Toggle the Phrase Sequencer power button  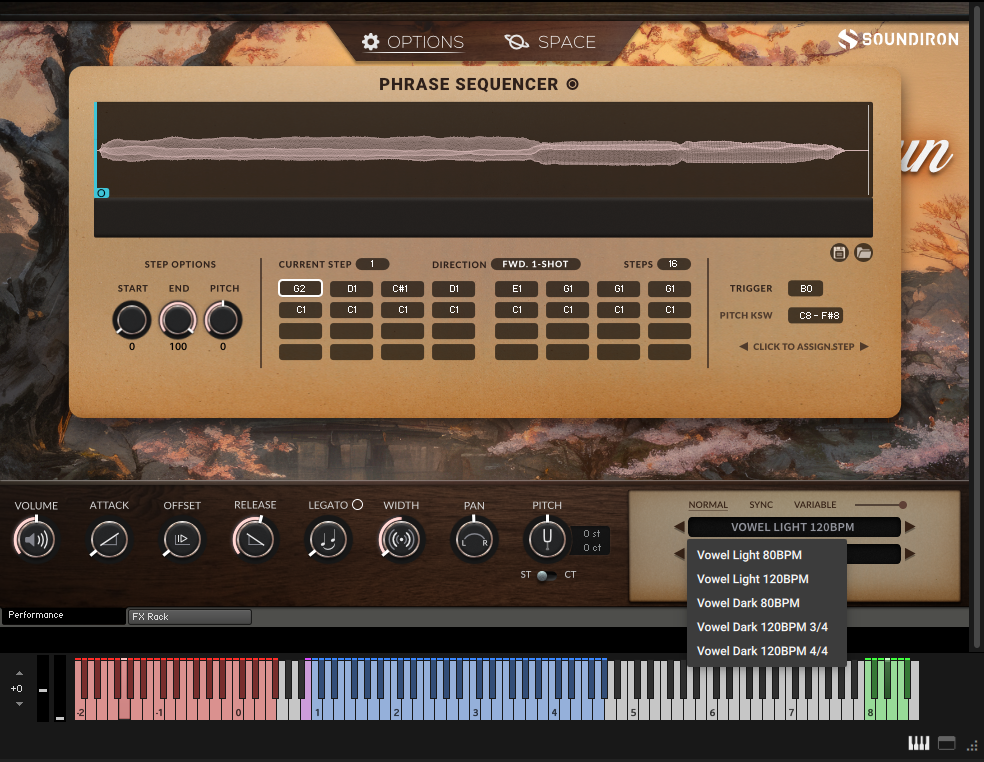point(573,85)
